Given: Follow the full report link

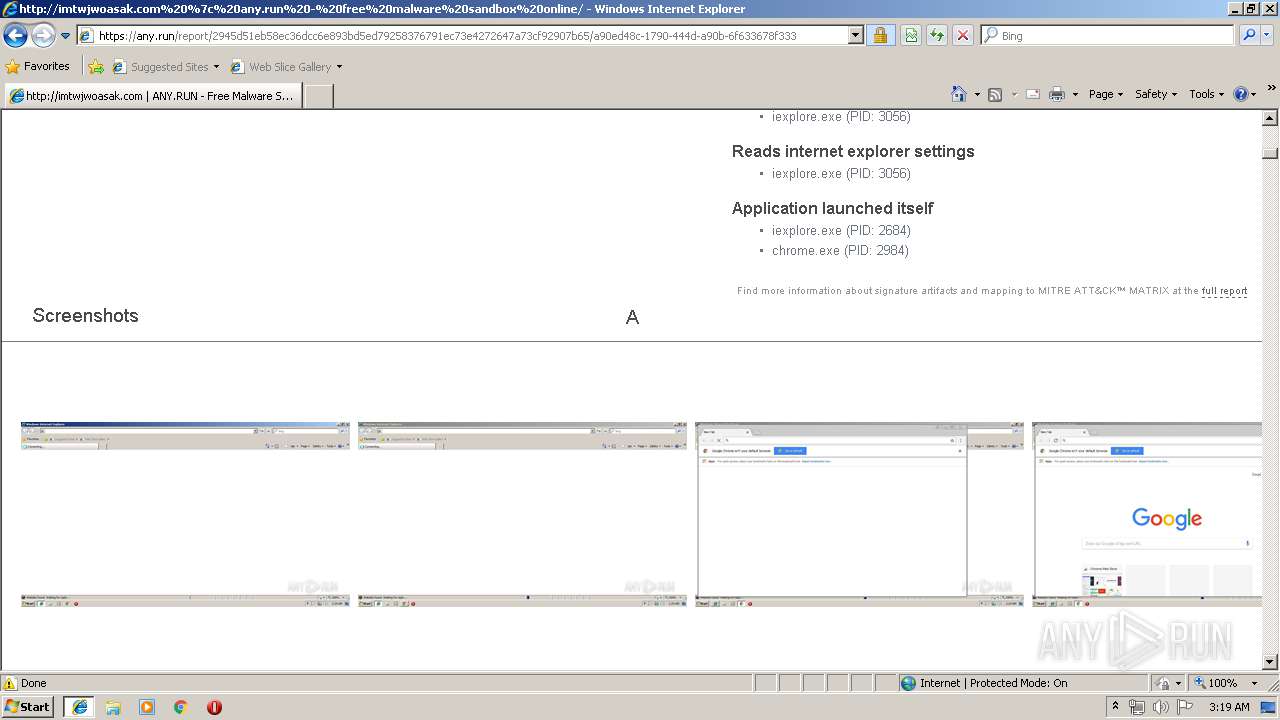Looking at the screenshot, I should pyautogui.click(x=1224, y=291).
